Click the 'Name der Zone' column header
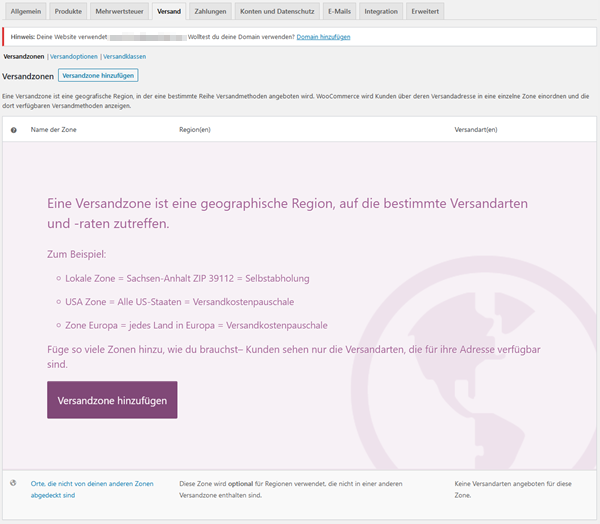 [54, 130]
